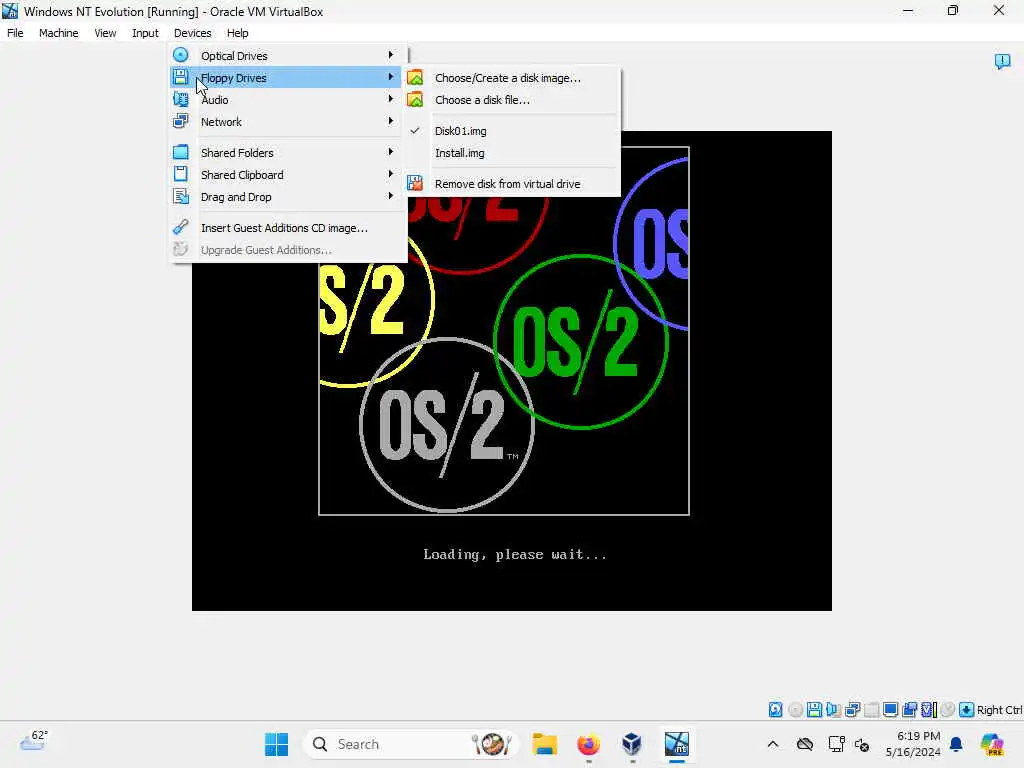Open File Explorer from the taskbar
The height and width of the screenshot is (768, 1024).
pyautogui.click(x=545, y=744)
